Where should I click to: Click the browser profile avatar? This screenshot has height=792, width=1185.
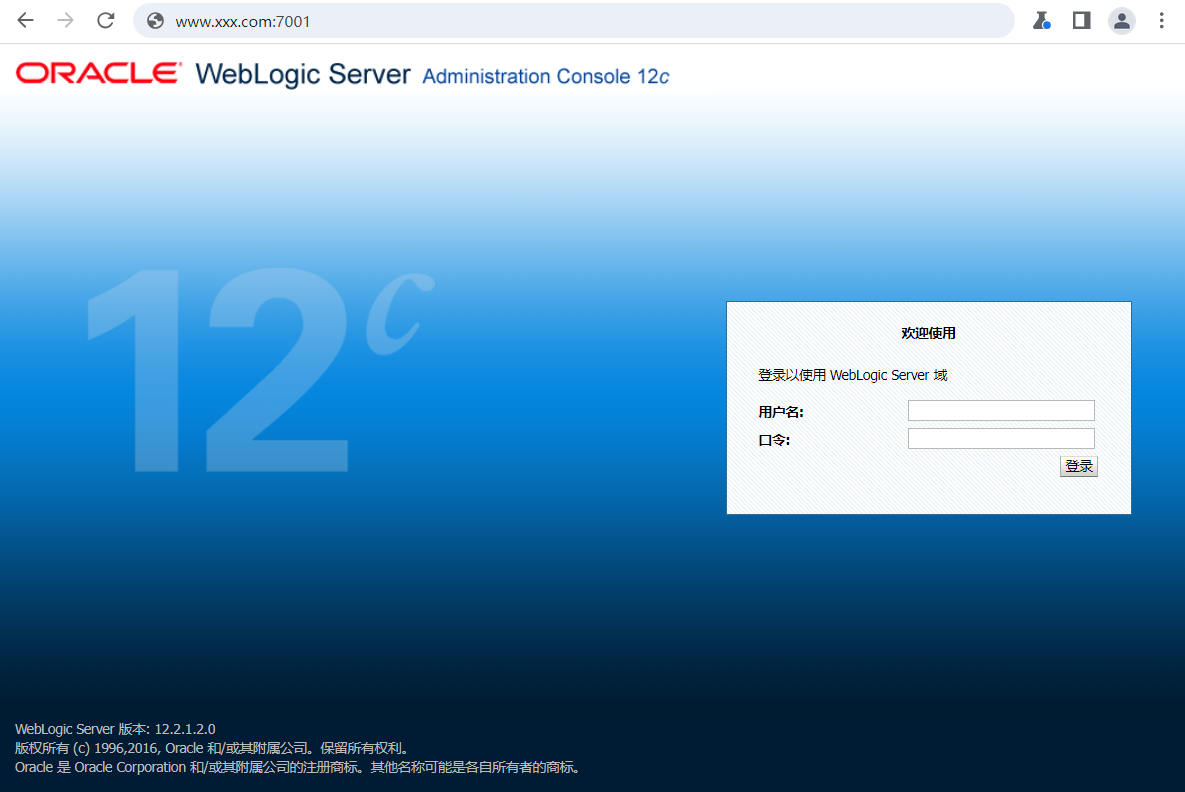point(1121,20)
